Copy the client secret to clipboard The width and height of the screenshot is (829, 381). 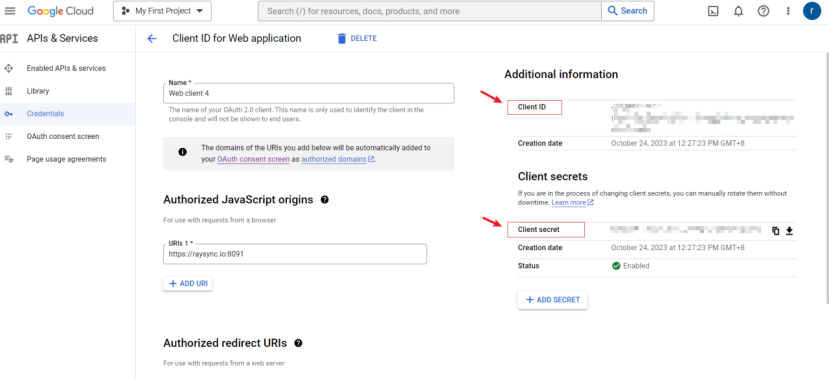[x=776, y=230]
